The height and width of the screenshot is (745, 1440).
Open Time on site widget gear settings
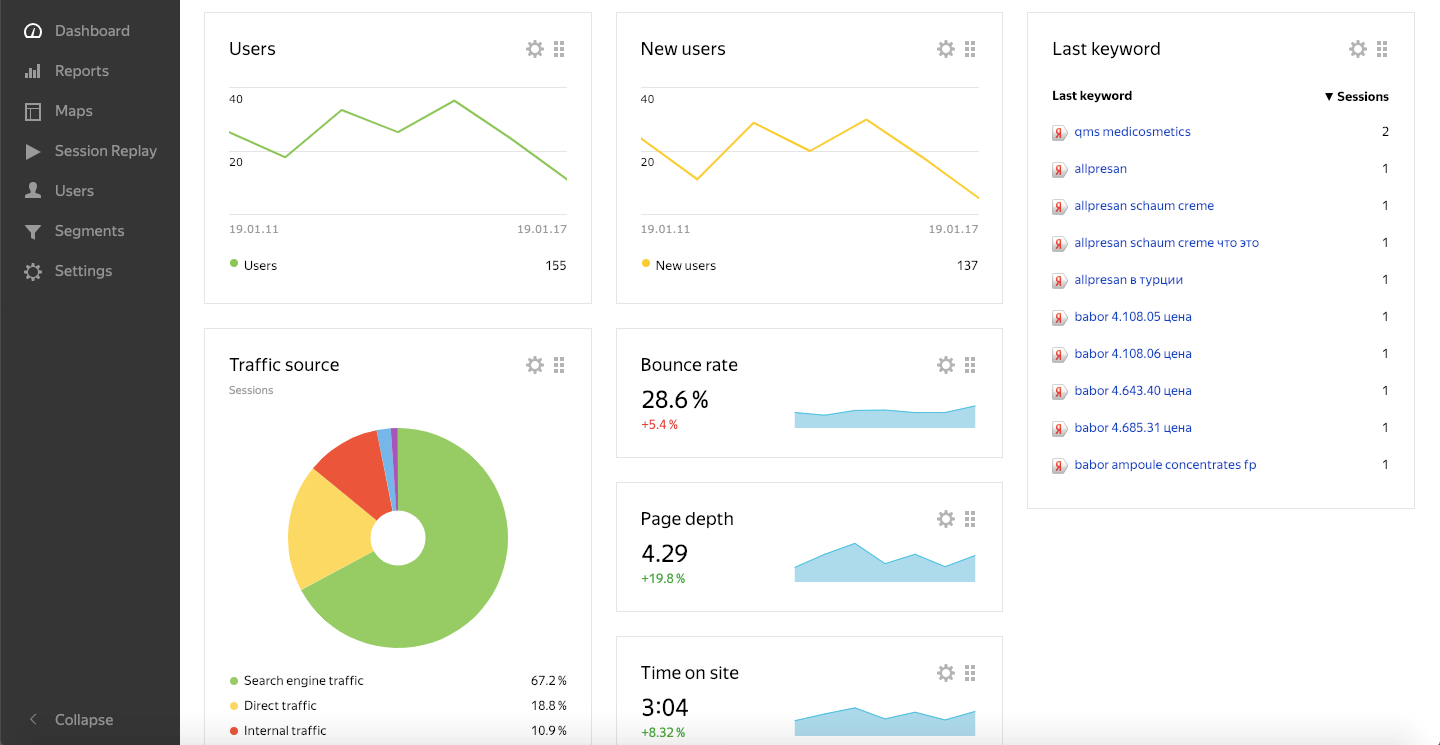(x=946, y=673)
